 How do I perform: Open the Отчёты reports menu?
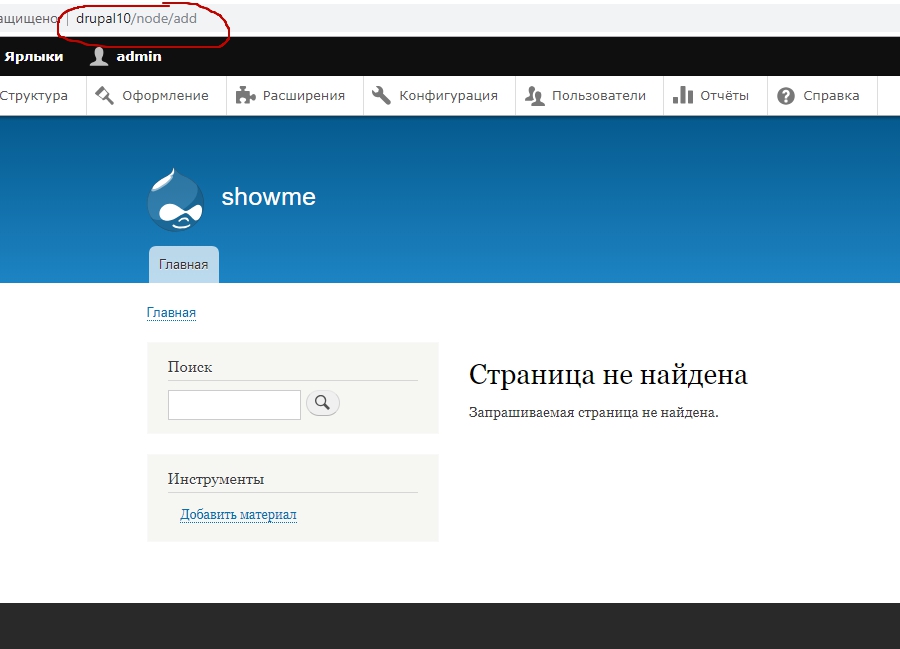coord(724,96)
